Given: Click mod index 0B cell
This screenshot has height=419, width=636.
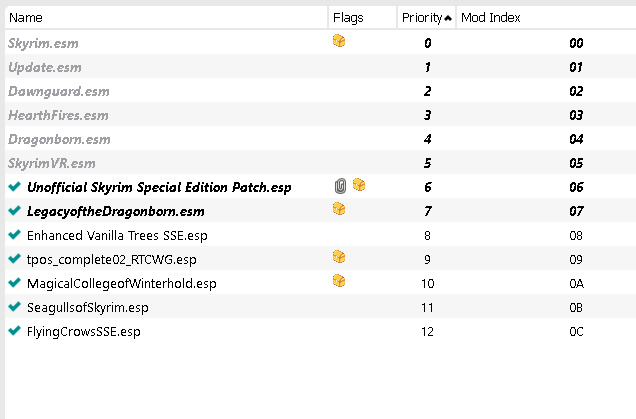Looking at the screenshot, I should pos(576,307).
